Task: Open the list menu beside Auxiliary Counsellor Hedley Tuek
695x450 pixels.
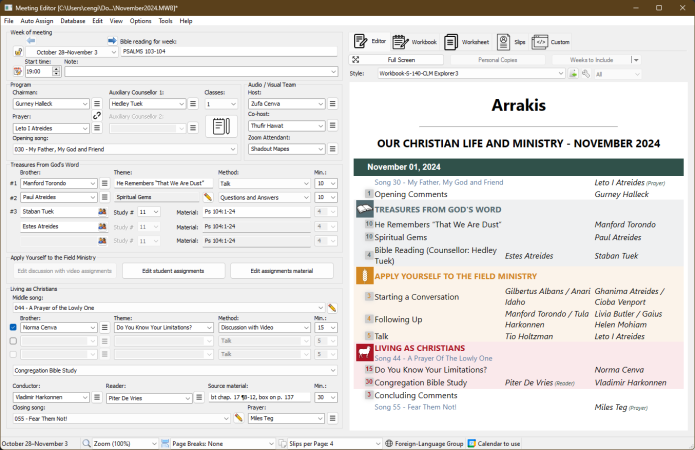Action: pyautogui.click(x=193, y=104)
